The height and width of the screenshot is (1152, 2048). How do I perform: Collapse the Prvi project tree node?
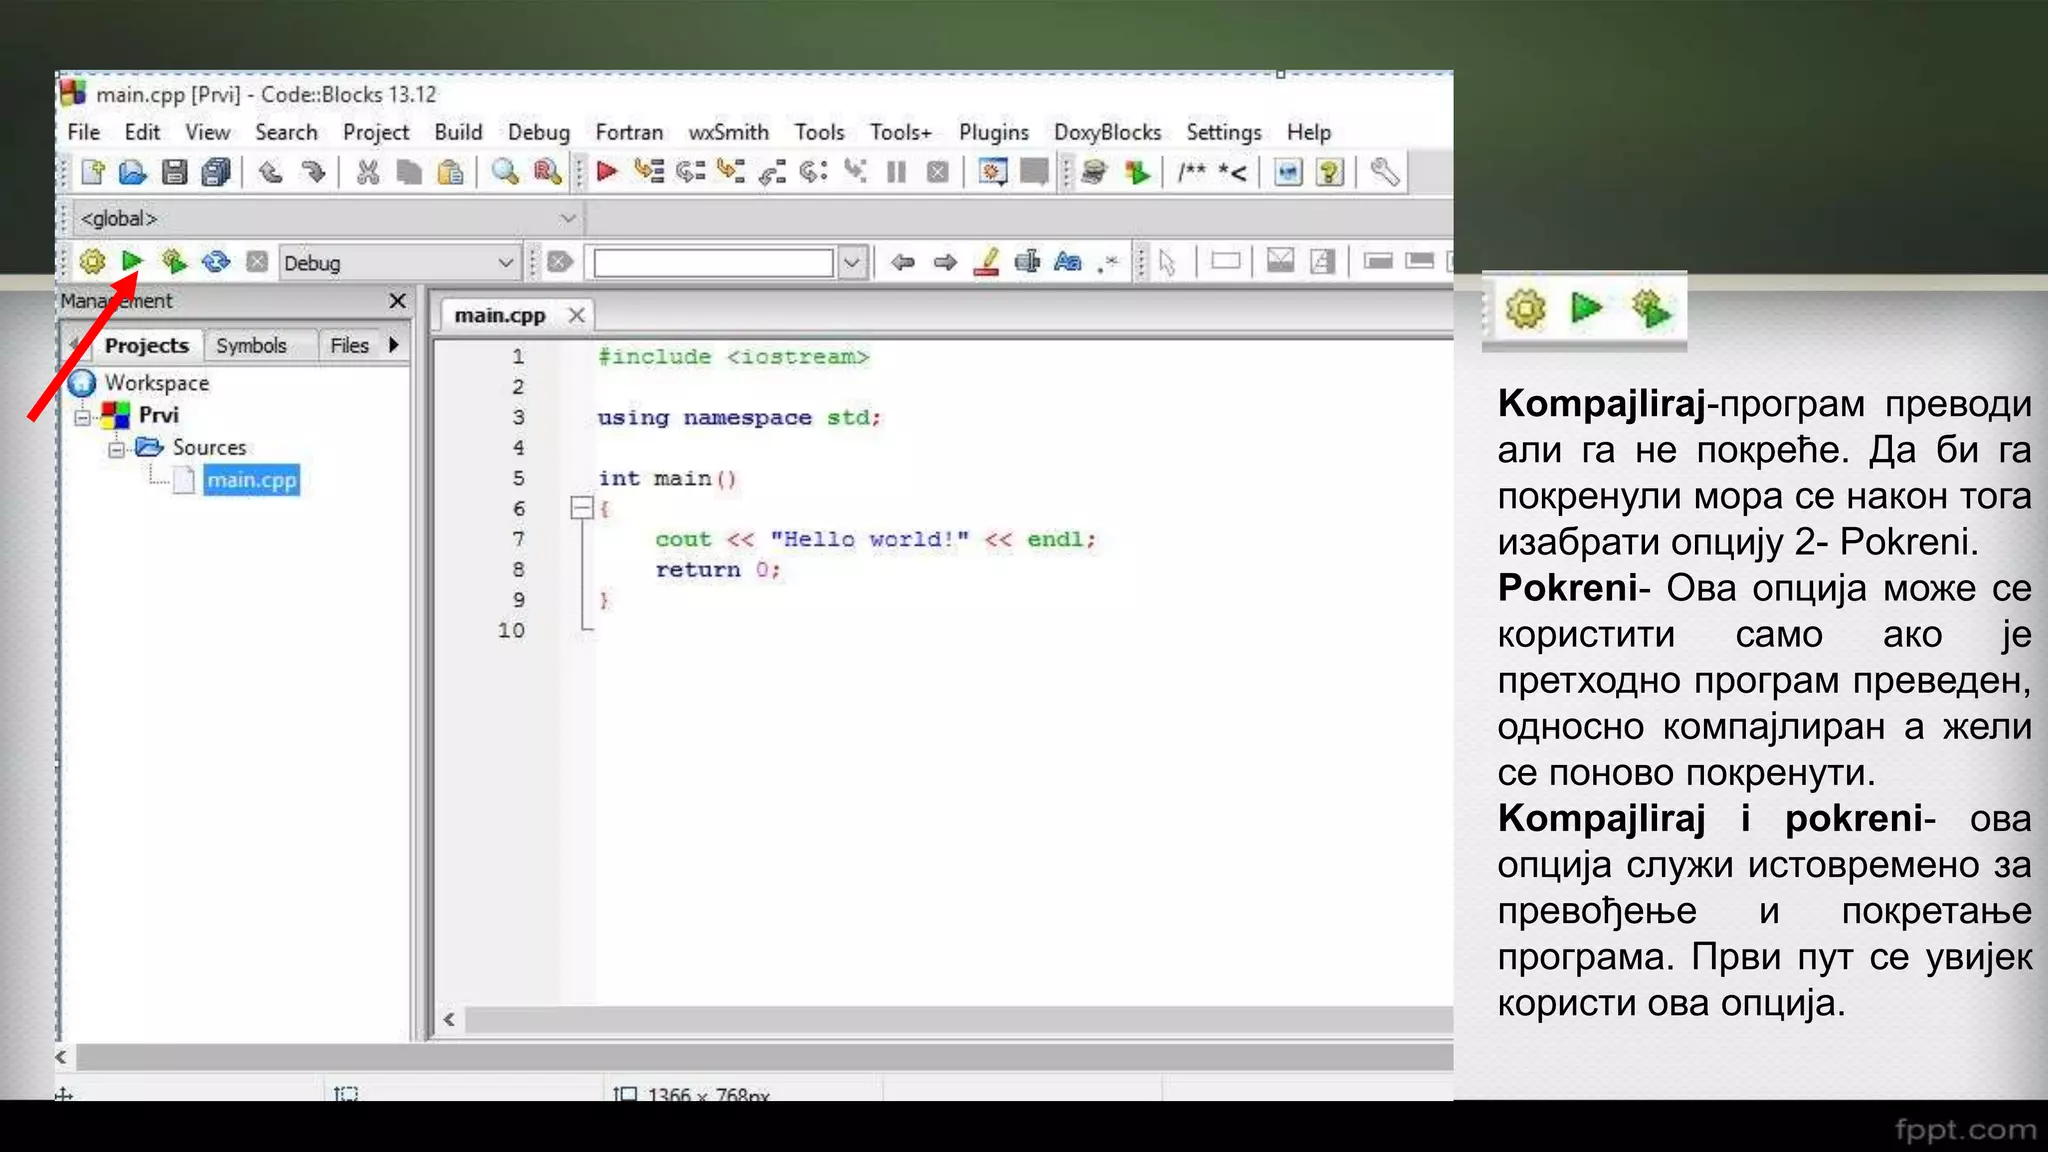click(x=83, y=416)
